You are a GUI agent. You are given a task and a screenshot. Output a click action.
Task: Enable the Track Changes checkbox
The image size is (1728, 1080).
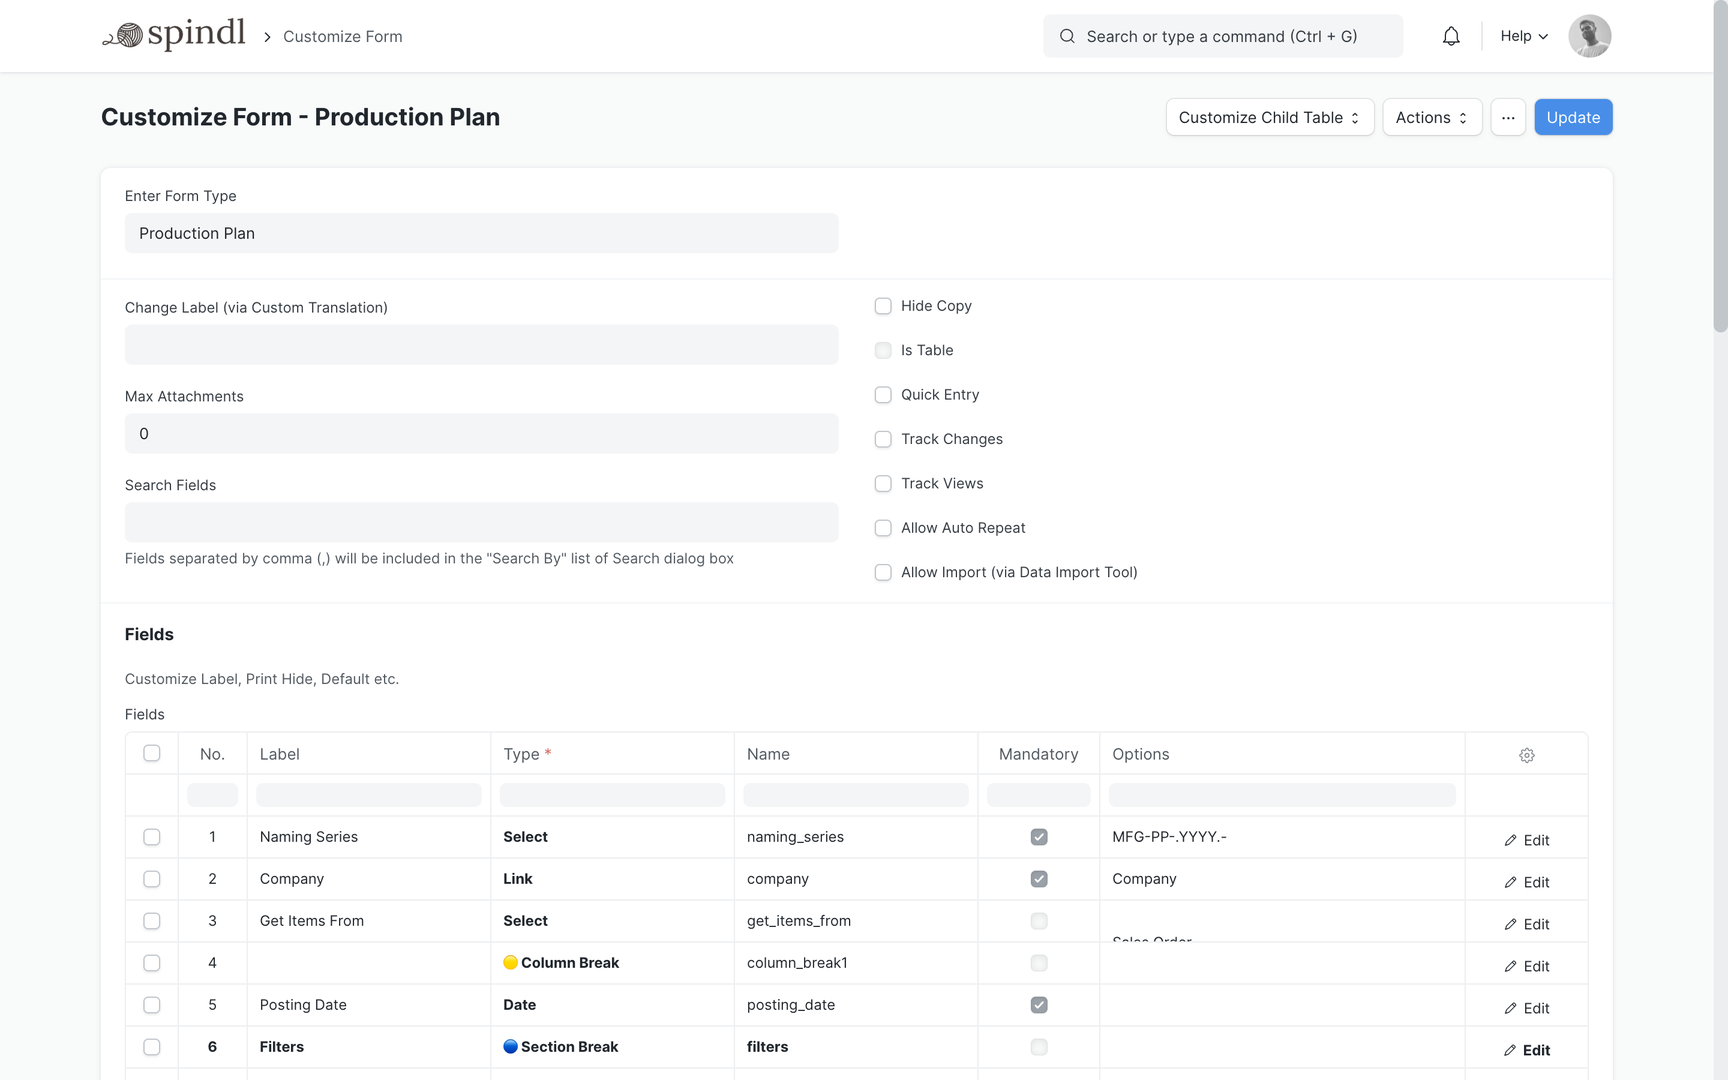point(883,439)
